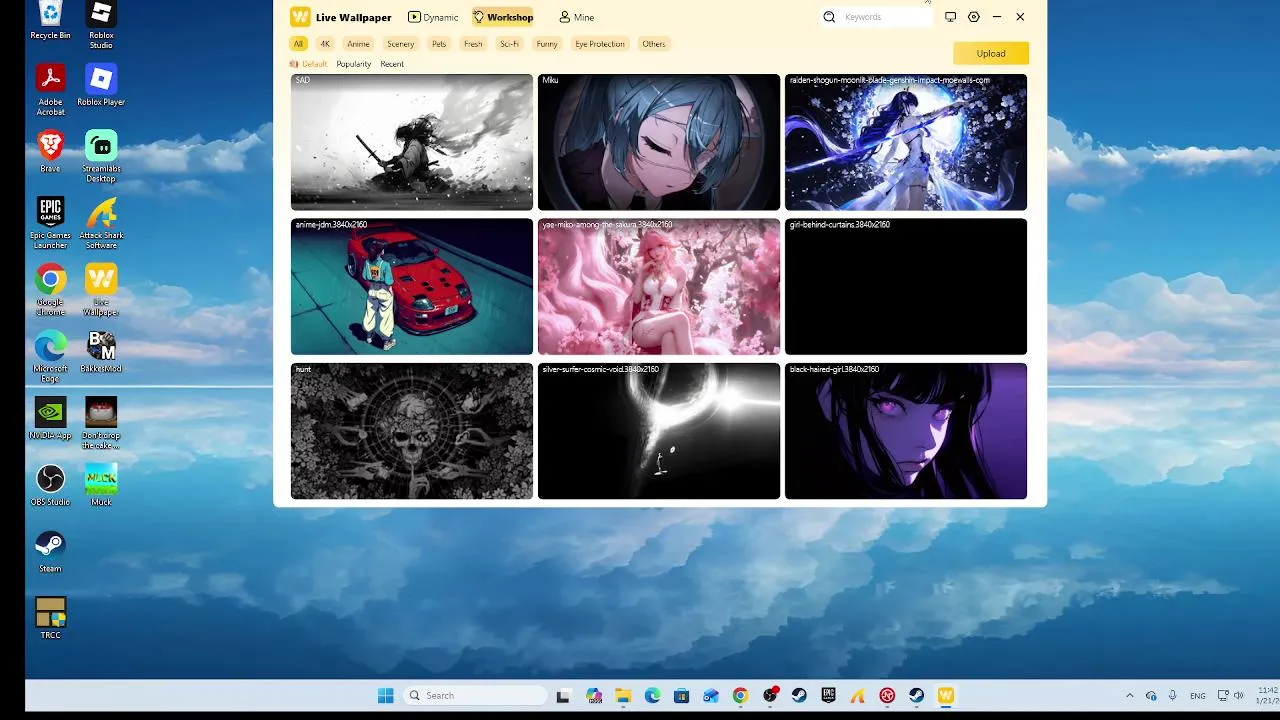
Task: Show hidden tray icons chevron
Action: [1130, 696]
